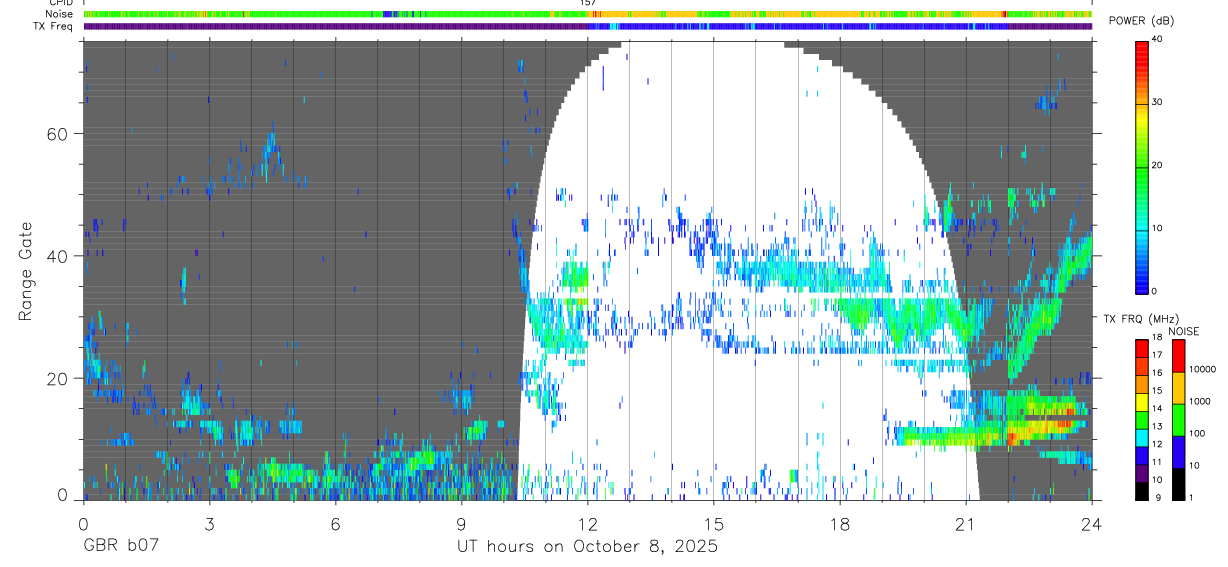Click the 'GBR b07' radar beam label
1228x567 pixels.
coord(120,547)
